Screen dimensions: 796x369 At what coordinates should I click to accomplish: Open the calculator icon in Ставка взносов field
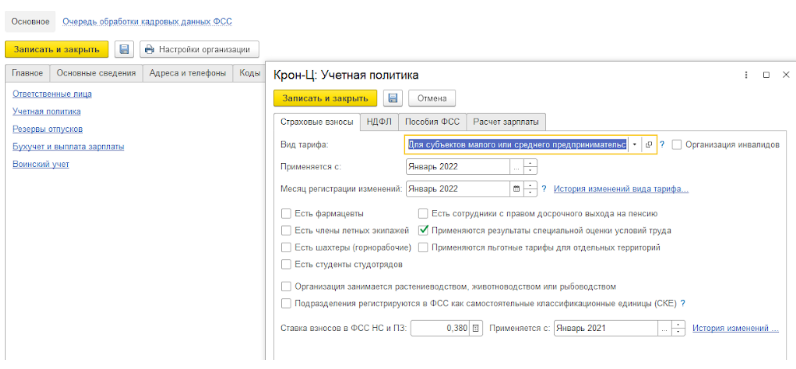476,328
